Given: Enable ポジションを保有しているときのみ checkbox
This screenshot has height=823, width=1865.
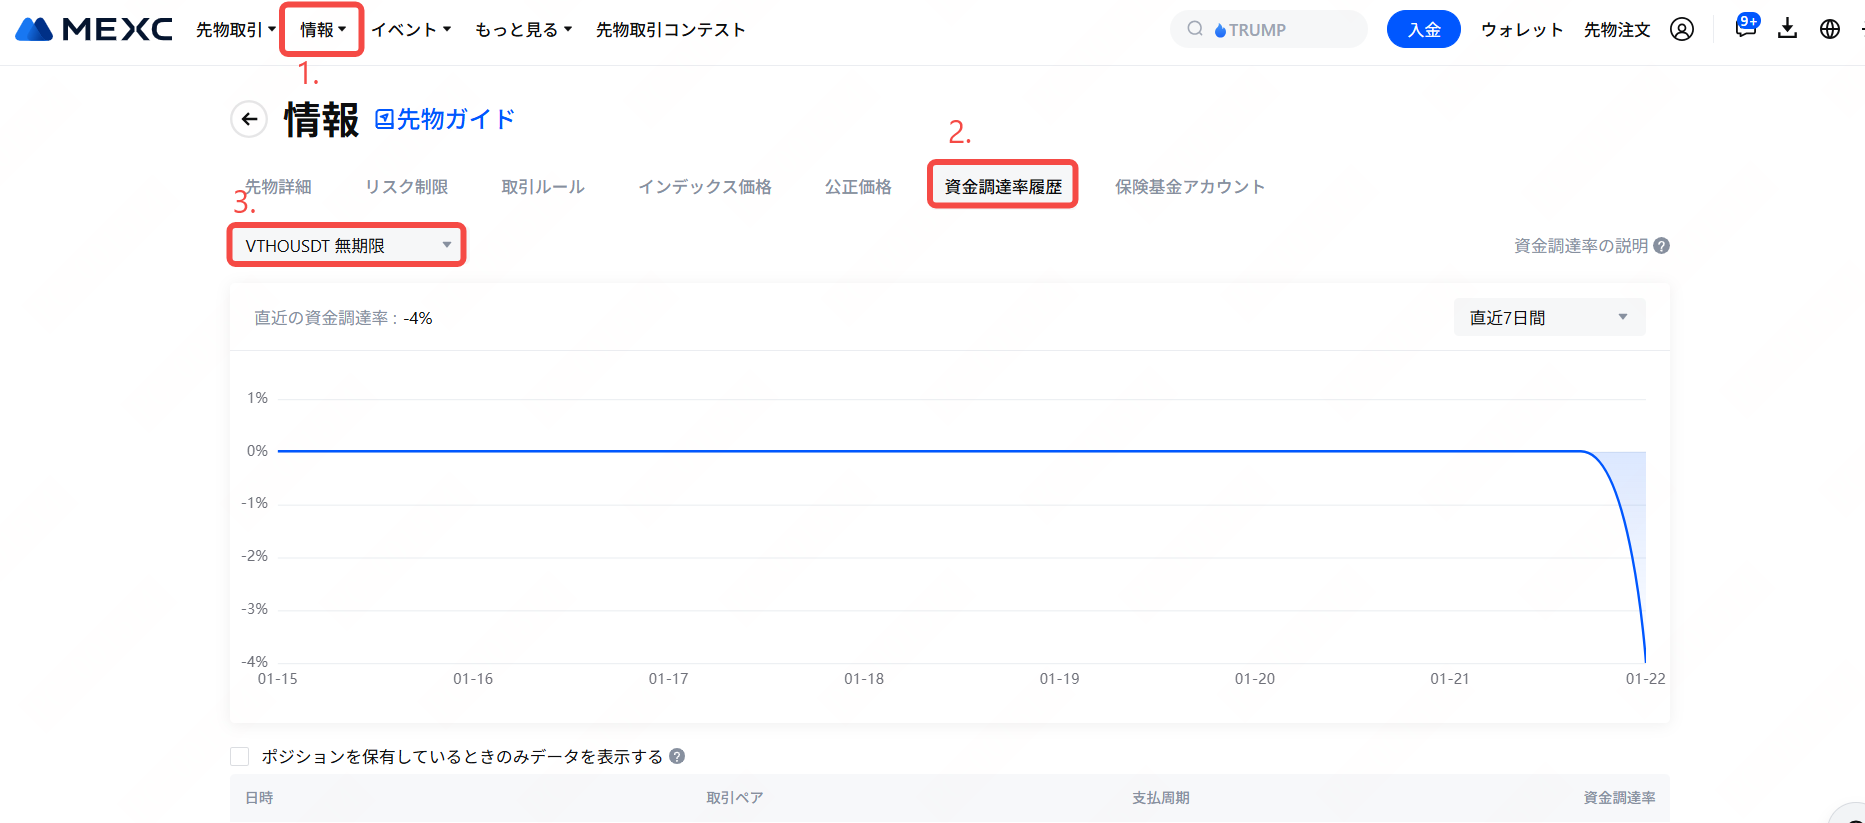Looking at the screenshot, I should pos(240,757).
